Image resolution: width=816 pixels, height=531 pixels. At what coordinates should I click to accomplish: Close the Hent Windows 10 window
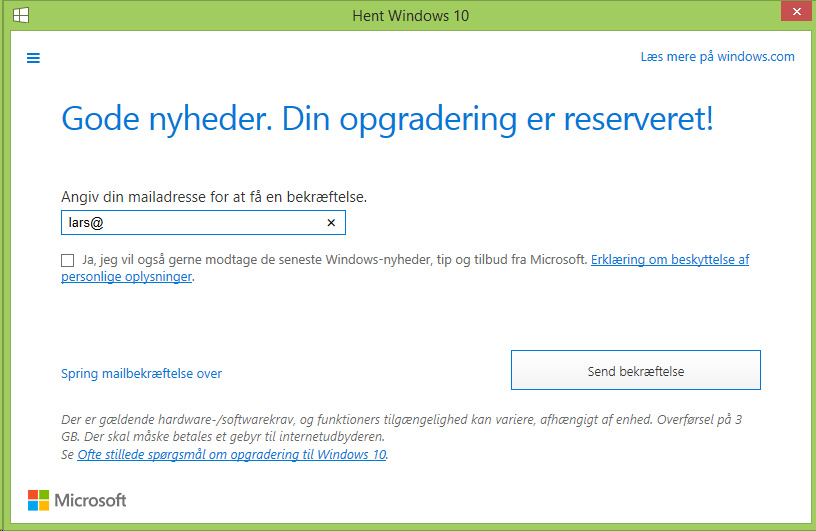(x=796, y=11)
